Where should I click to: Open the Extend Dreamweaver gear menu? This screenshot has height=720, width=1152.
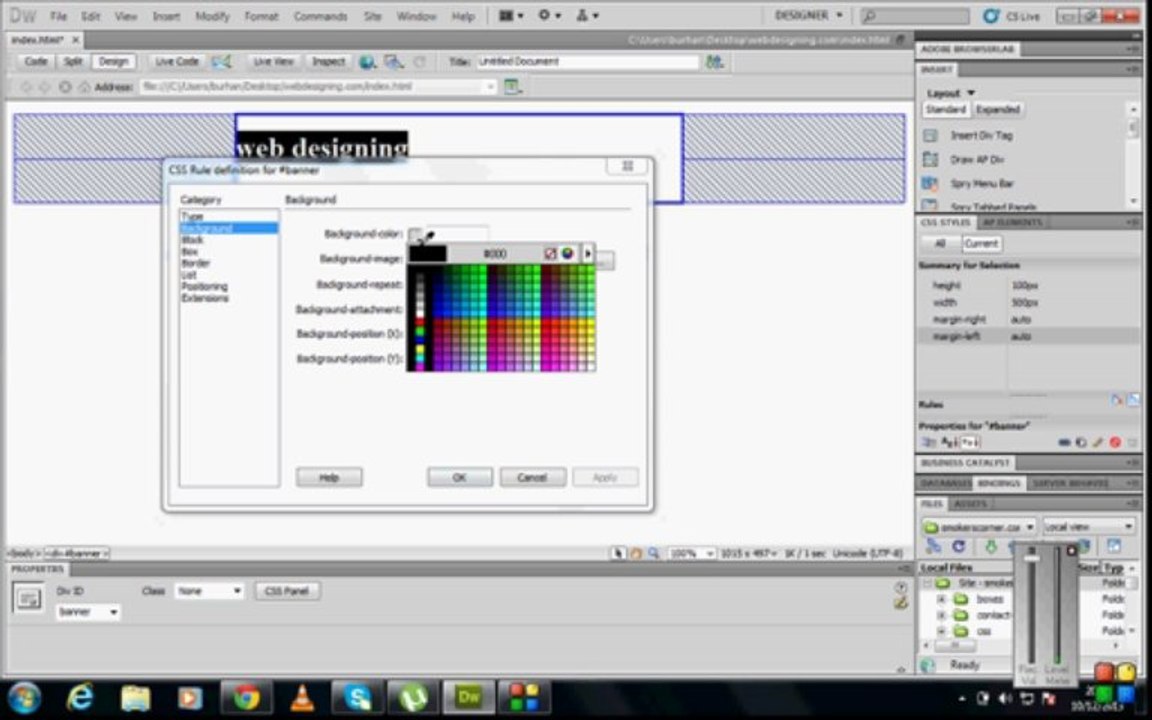tap(549, 15)
